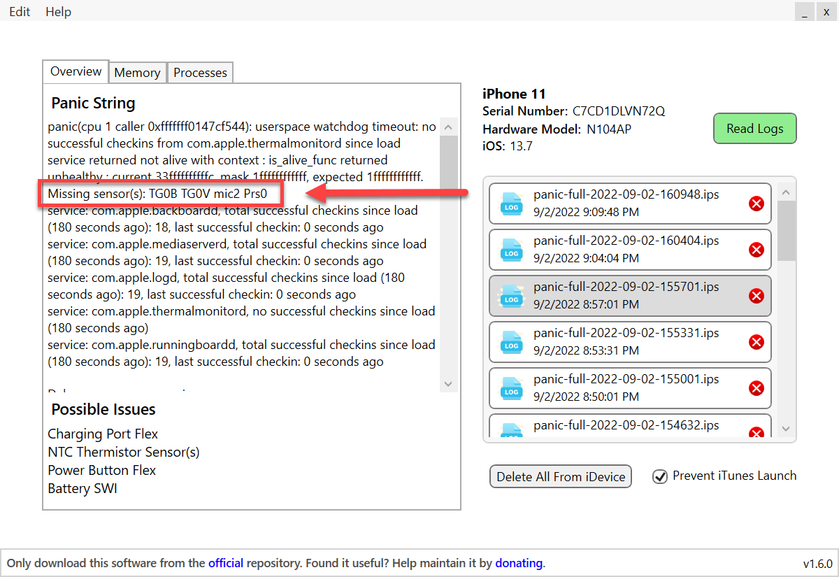This screenshot has height=577, width=839.
Task: Switch to the Processes tab
Action: (x=200, y=72)
